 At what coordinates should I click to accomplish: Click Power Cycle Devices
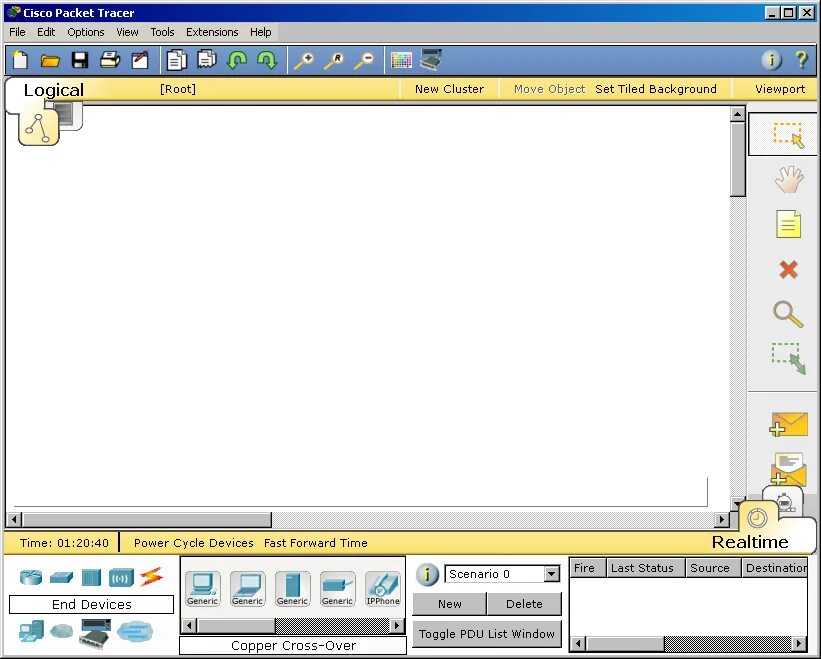194,543
